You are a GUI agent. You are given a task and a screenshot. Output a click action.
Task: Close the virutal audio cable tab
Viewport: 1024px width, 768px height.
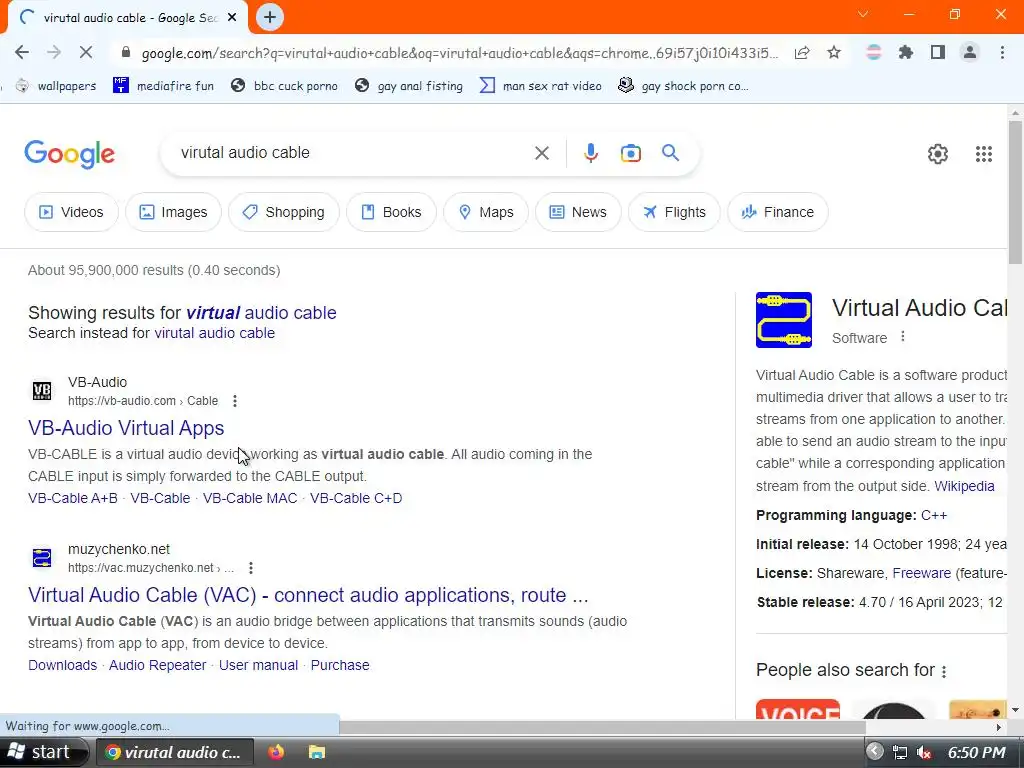[x=232, y=18]
